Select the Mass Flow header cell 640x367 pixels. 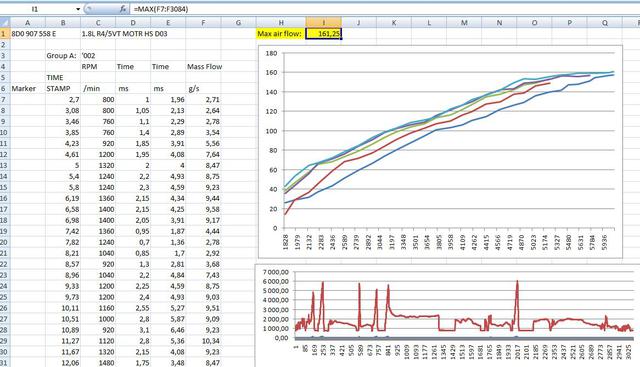(x=203, y=67)
